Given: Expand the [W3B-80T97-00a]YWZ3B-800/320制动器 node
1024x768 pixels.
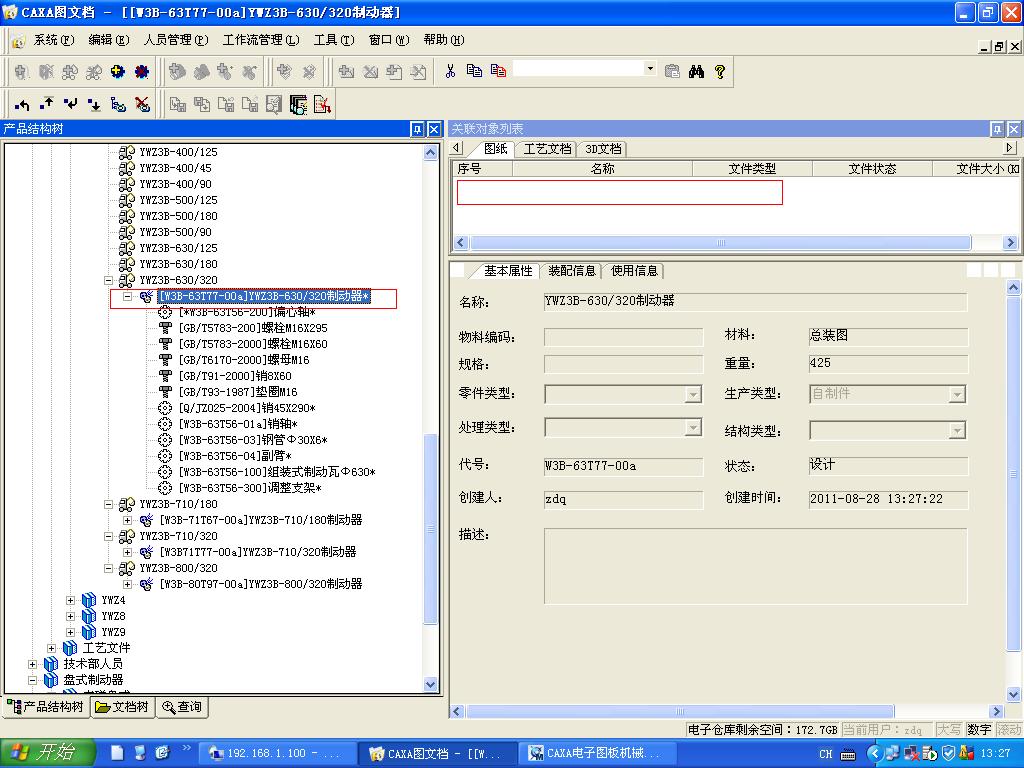Looking at the screenshot, I should (128, 584).
